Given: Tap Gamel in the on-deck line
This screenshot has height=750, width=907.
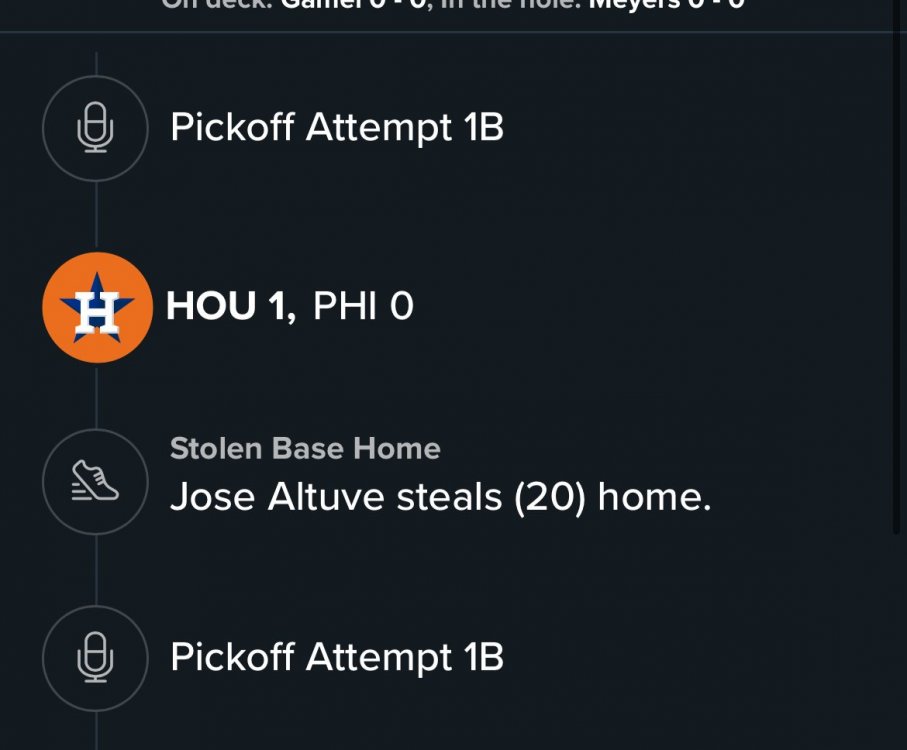Looking at the screenshot, I should (319, 5).
